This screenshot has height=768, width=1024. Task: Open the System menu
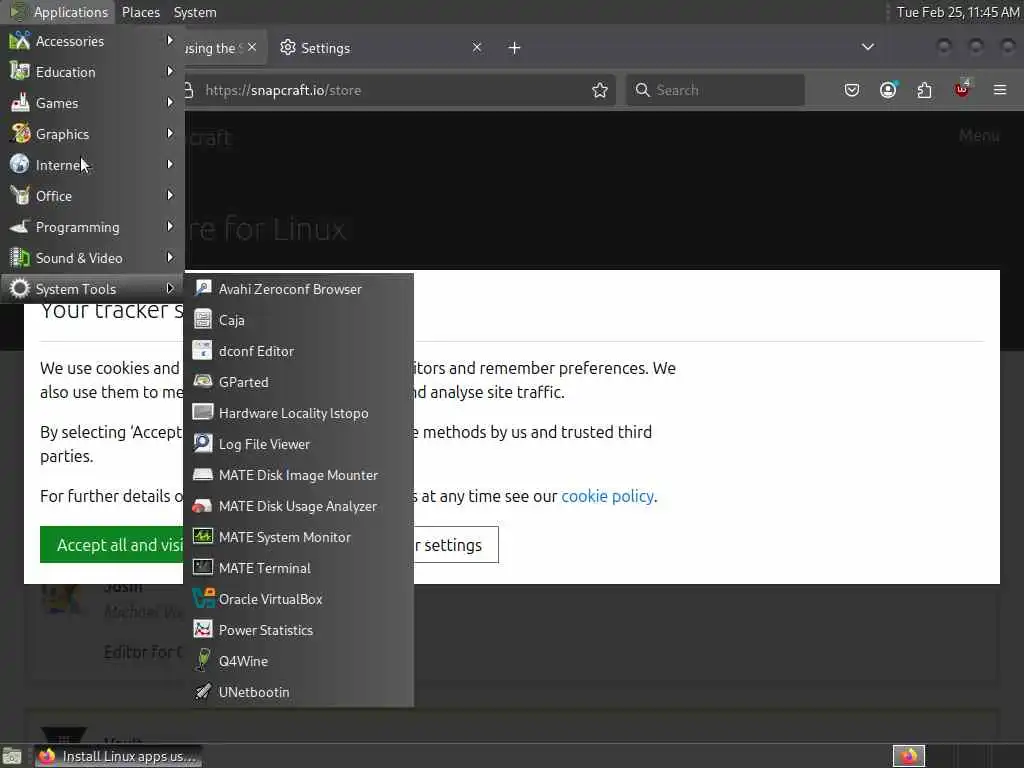pyautogui.click(x=195, y=12)
